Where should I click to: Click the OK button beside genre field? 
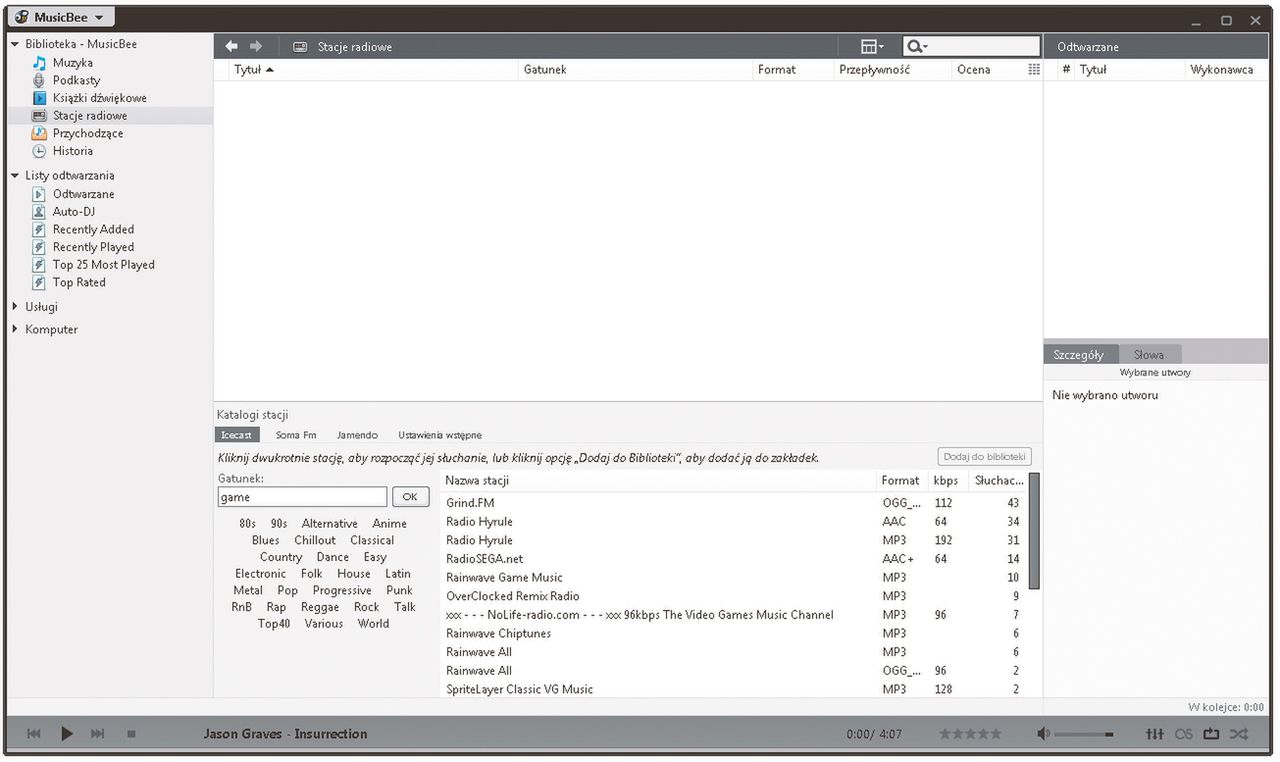pyautogui.click(x=409, y=497)
